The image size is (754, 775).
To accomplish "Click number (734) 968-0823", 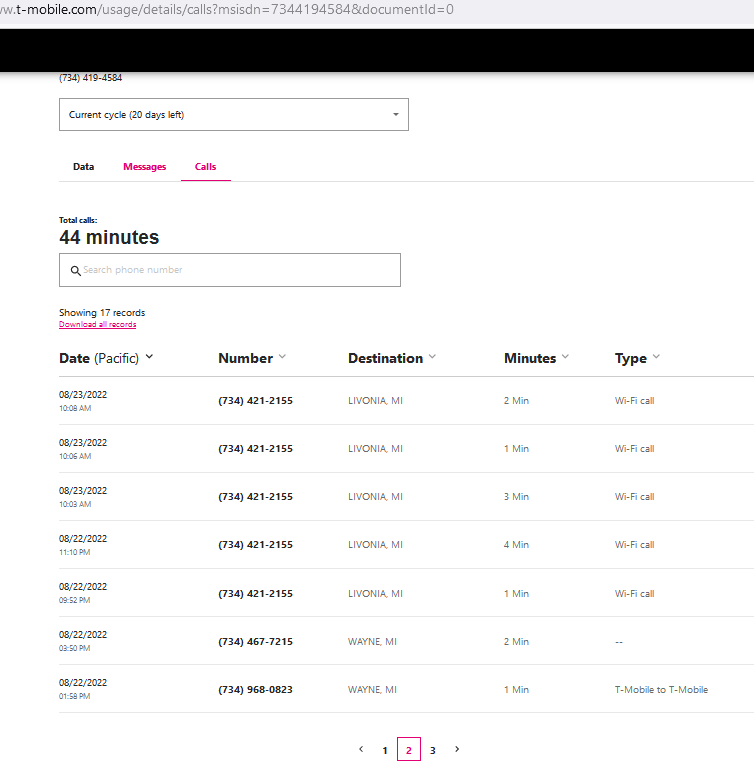I will [255, 689].
